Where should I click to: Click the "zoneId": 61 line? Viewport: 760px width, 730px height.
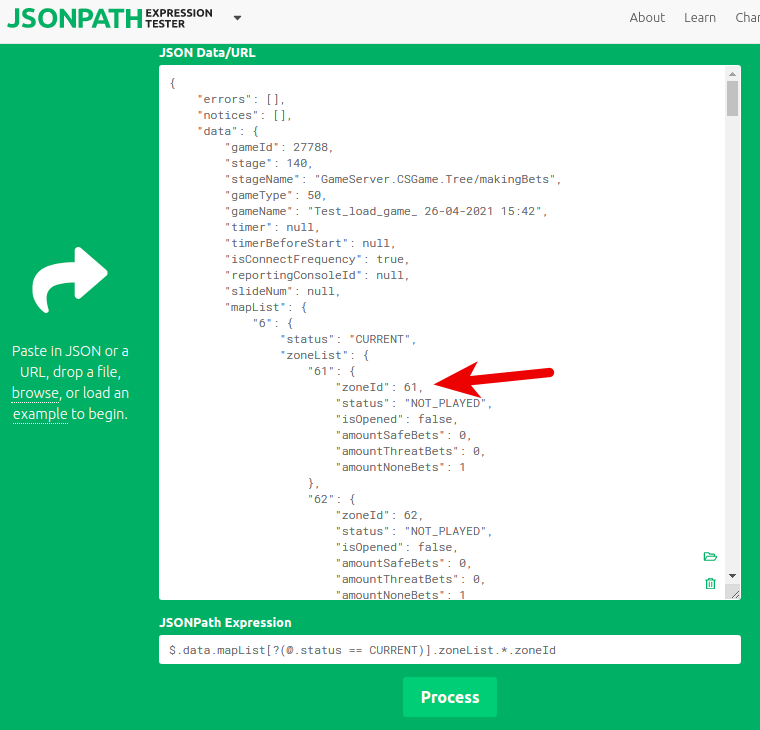click(x=380, y=387)
